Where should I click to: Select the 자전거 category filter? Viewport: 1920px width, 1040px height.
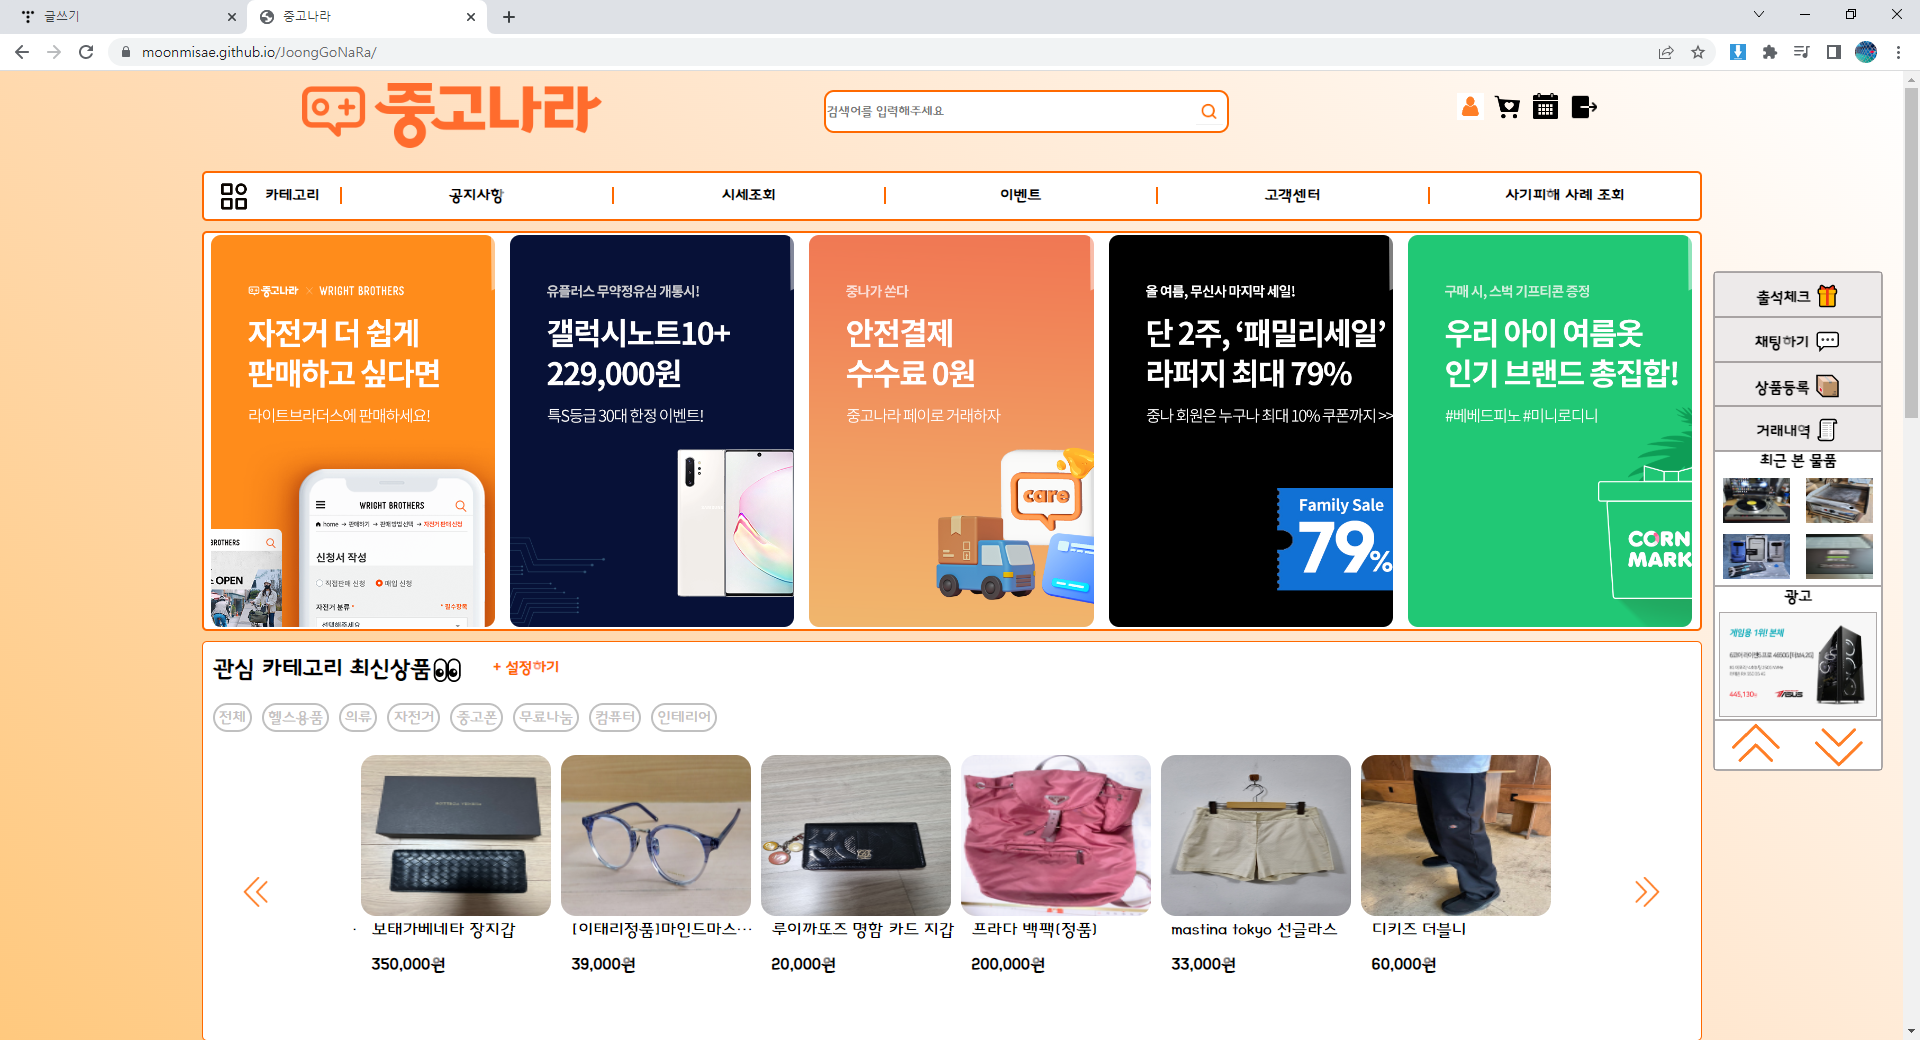414,717
